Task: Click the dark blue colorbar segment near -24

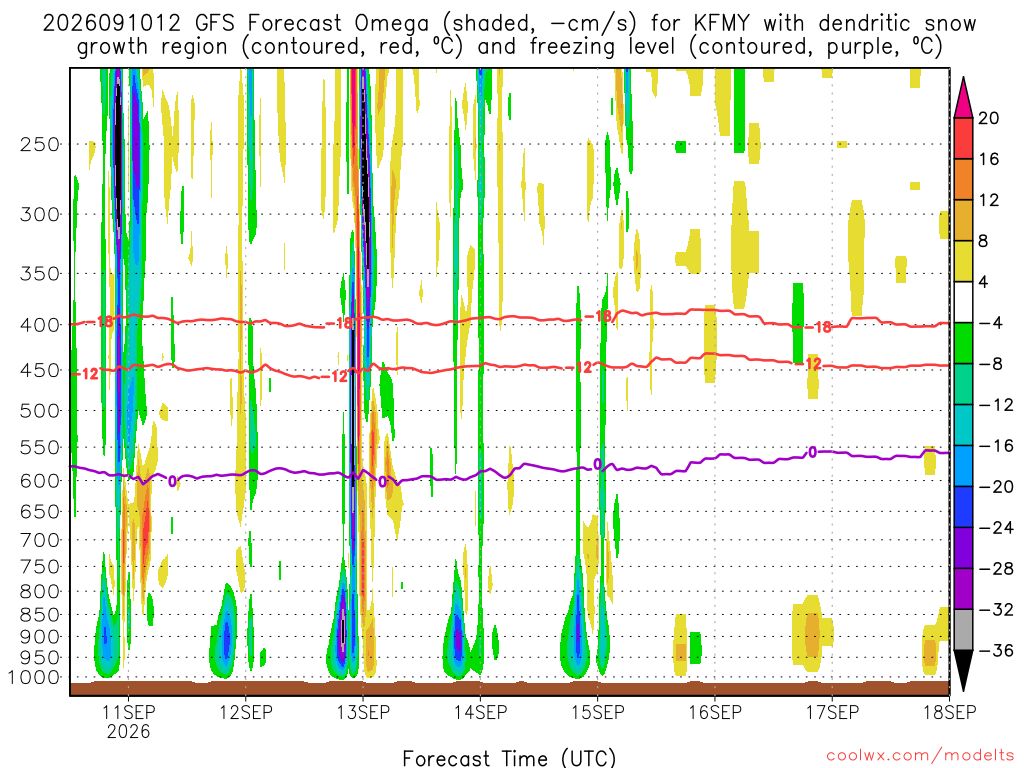Action: coord(963,507)
